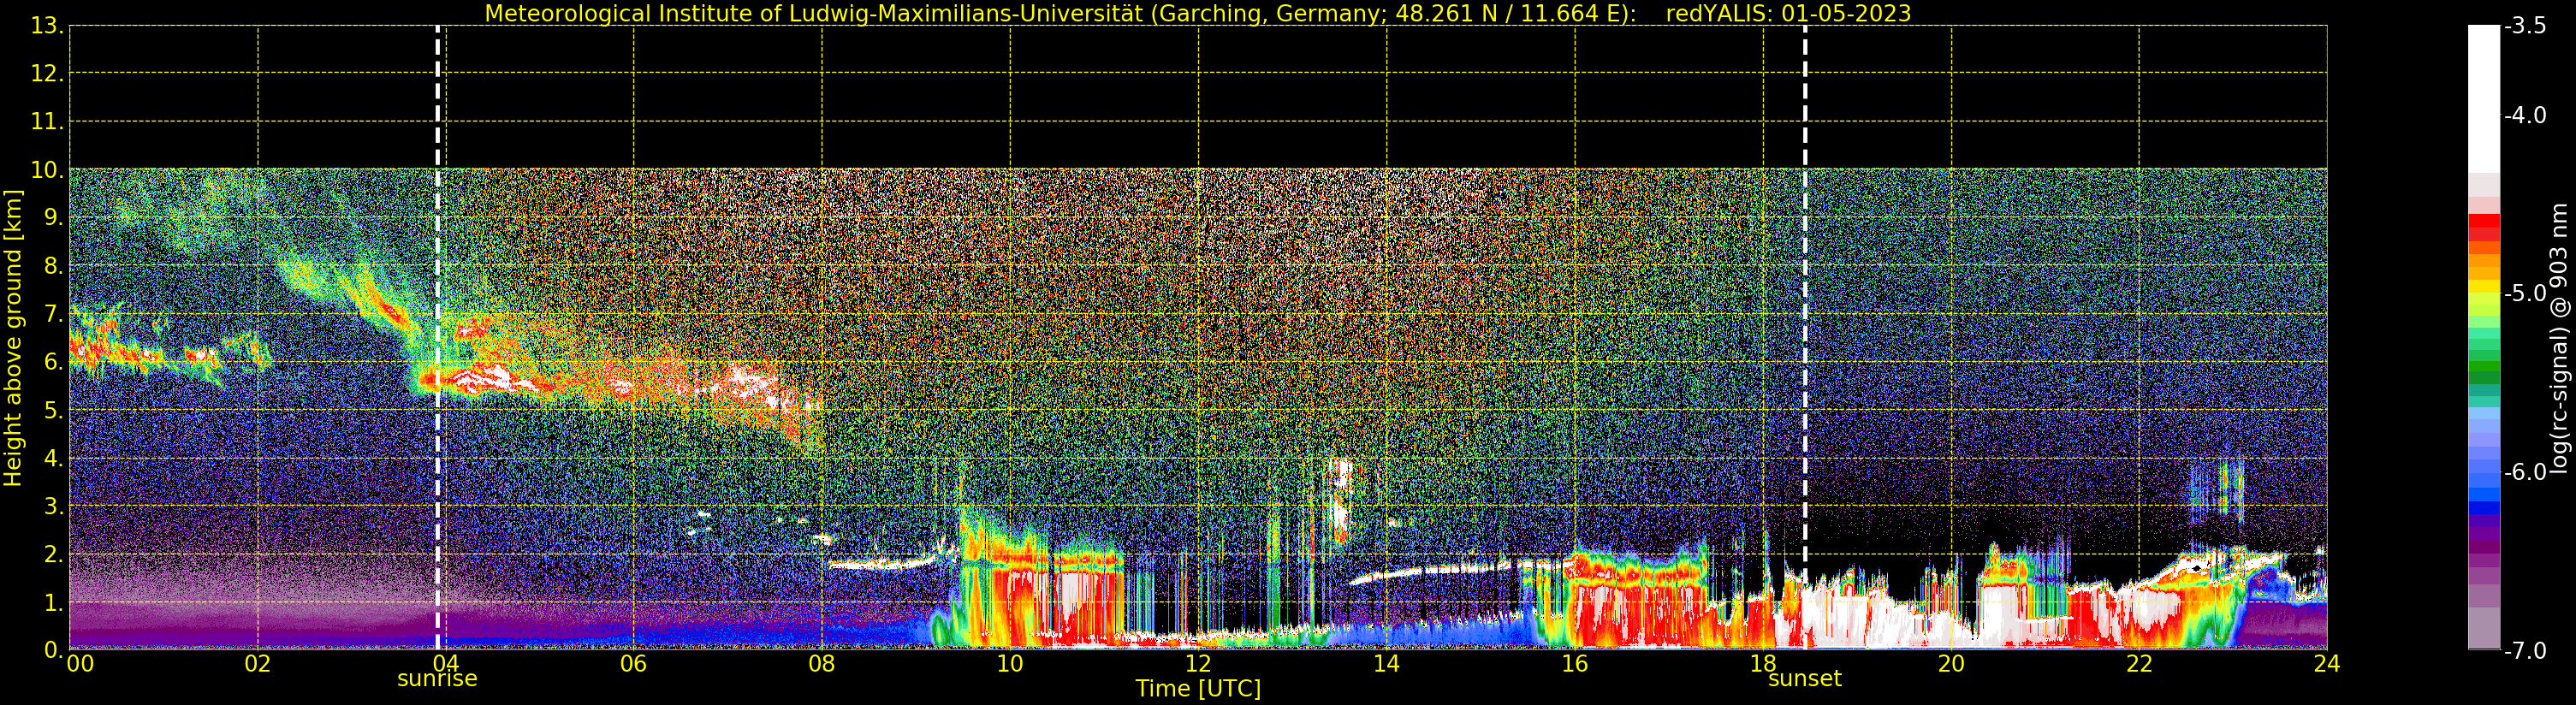Click the height tick label '4.'
This screenshot has width=2576, height=705.
coord(54,458)
